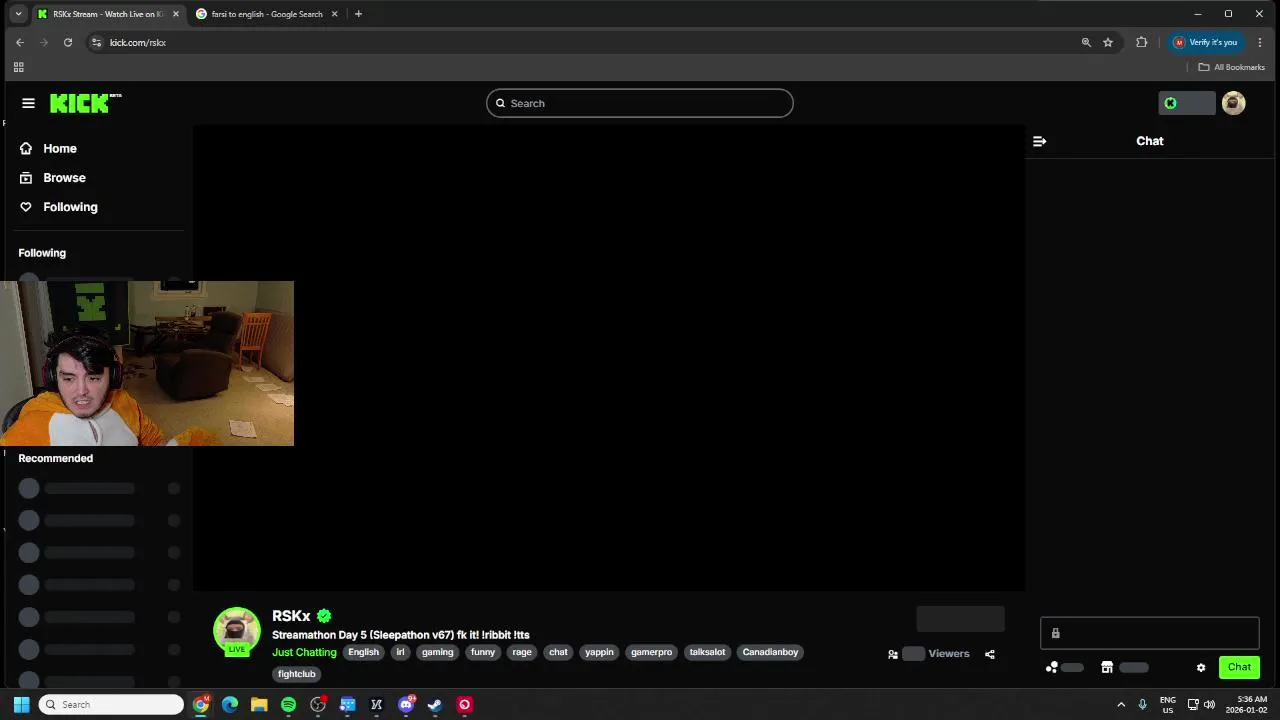Open Steam from the taskbar
Image resolution: width=1280 pixels, height=720 pixels.
435,705
